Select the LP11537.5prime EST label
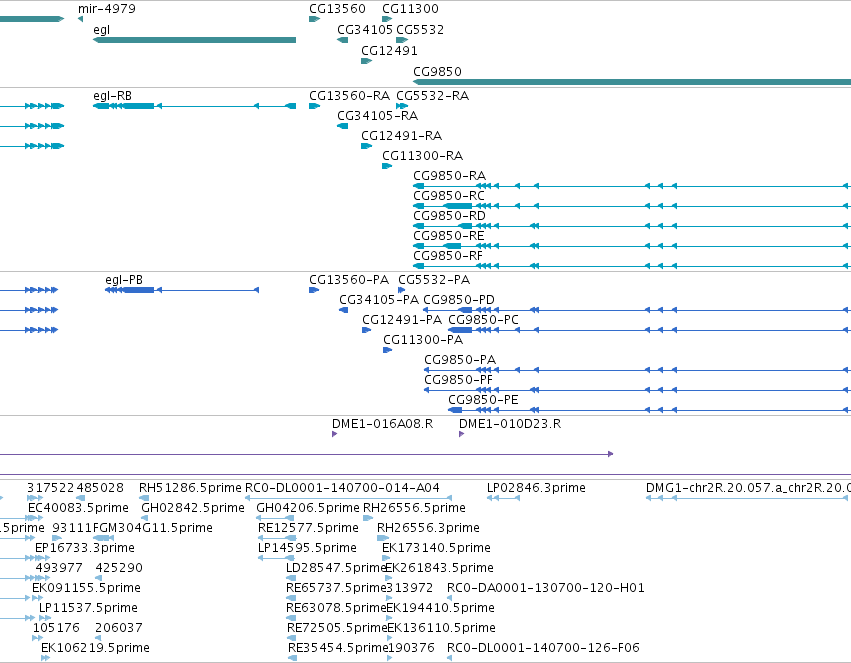The width and height of the screenshot is (851, 663). point(88,609)
